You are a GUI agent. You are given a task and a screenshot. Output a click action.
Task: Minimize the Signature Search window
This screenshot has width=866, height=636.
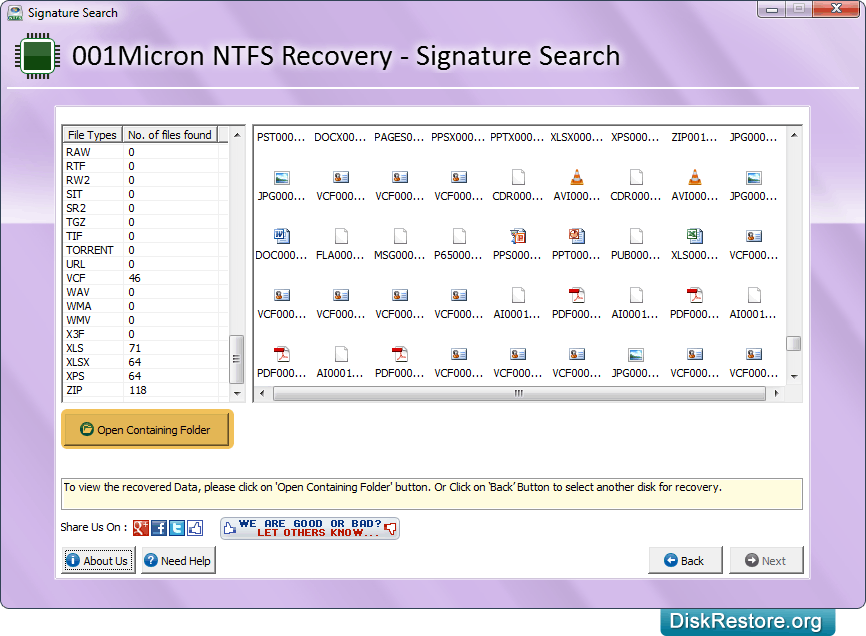(x=772, y=9)
